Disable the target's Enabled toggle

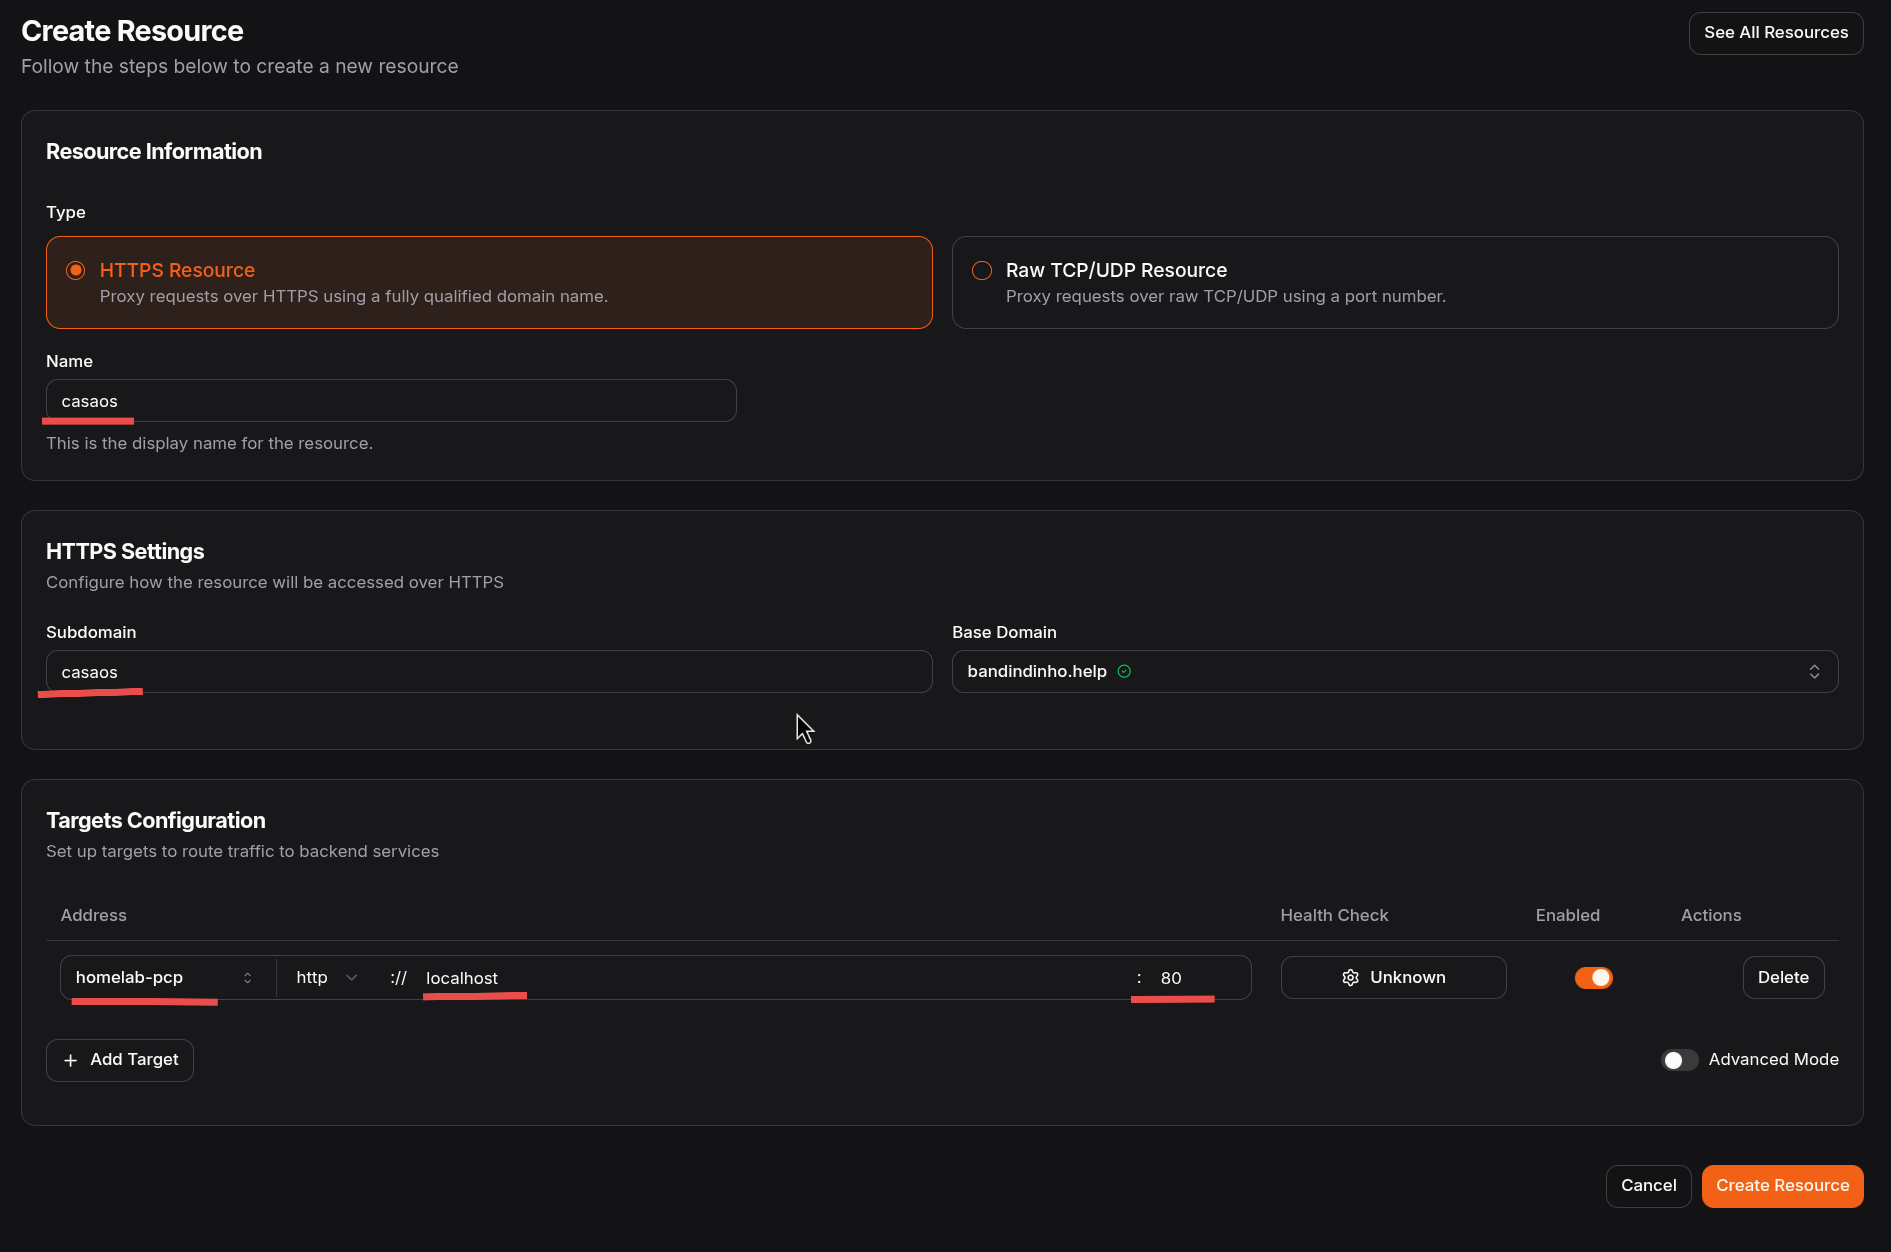[1593, 977]
